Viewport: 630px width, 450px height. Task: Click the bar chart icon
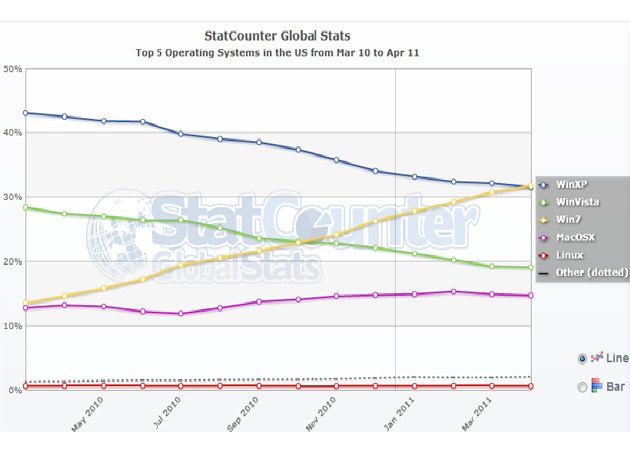(x=597, y=387)
